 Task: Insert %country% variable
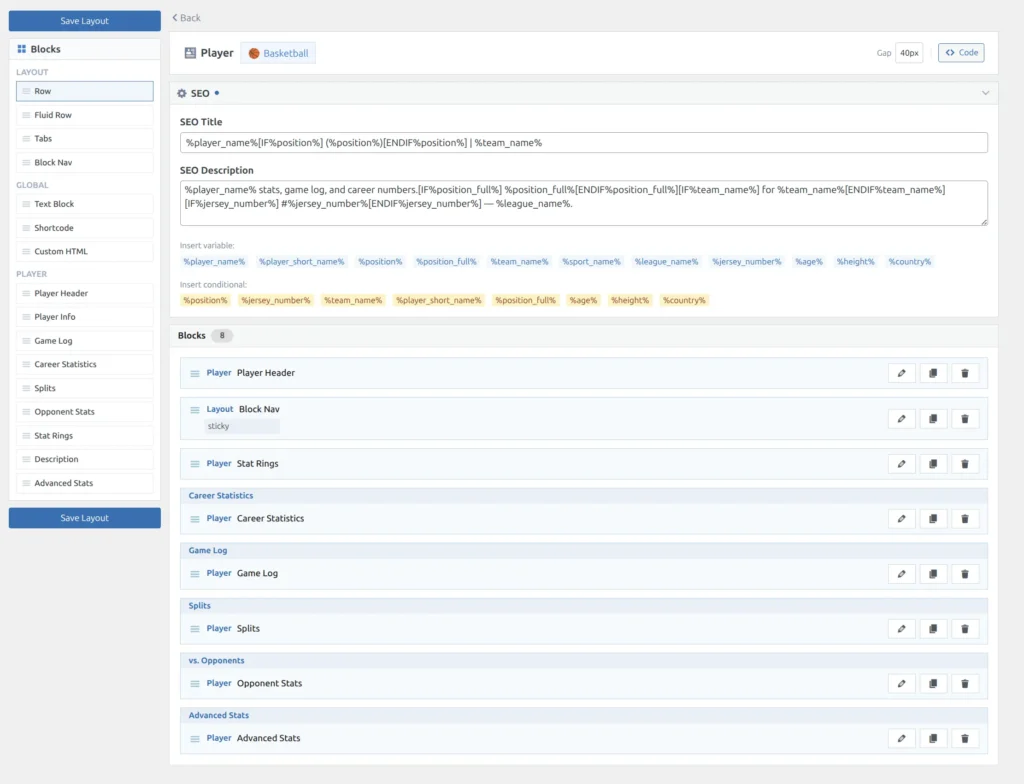pyautogui.click(x=910, y=261)
